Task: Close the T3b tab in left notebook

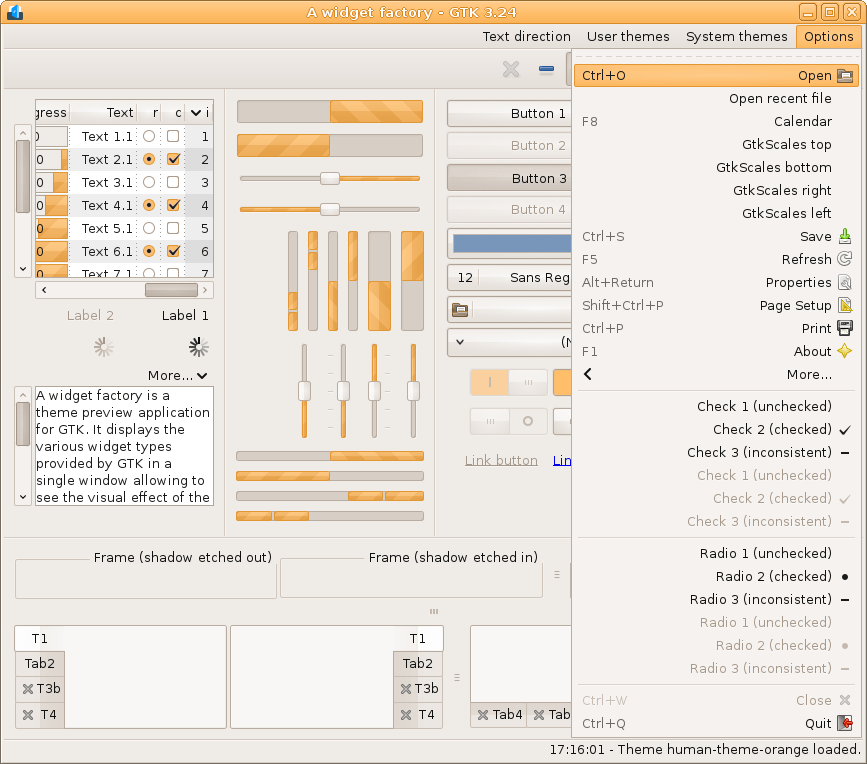Action: pyautogui.click(x=28, y=689)
